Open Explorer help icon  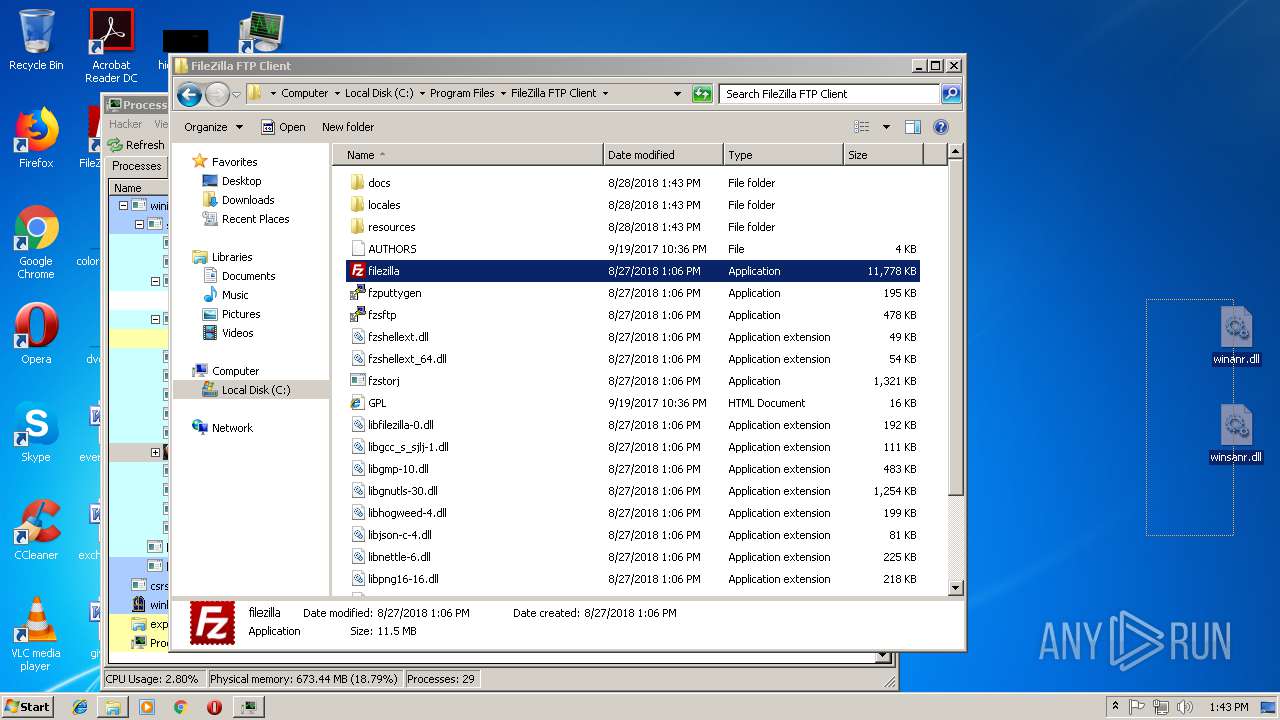point(941,127)
